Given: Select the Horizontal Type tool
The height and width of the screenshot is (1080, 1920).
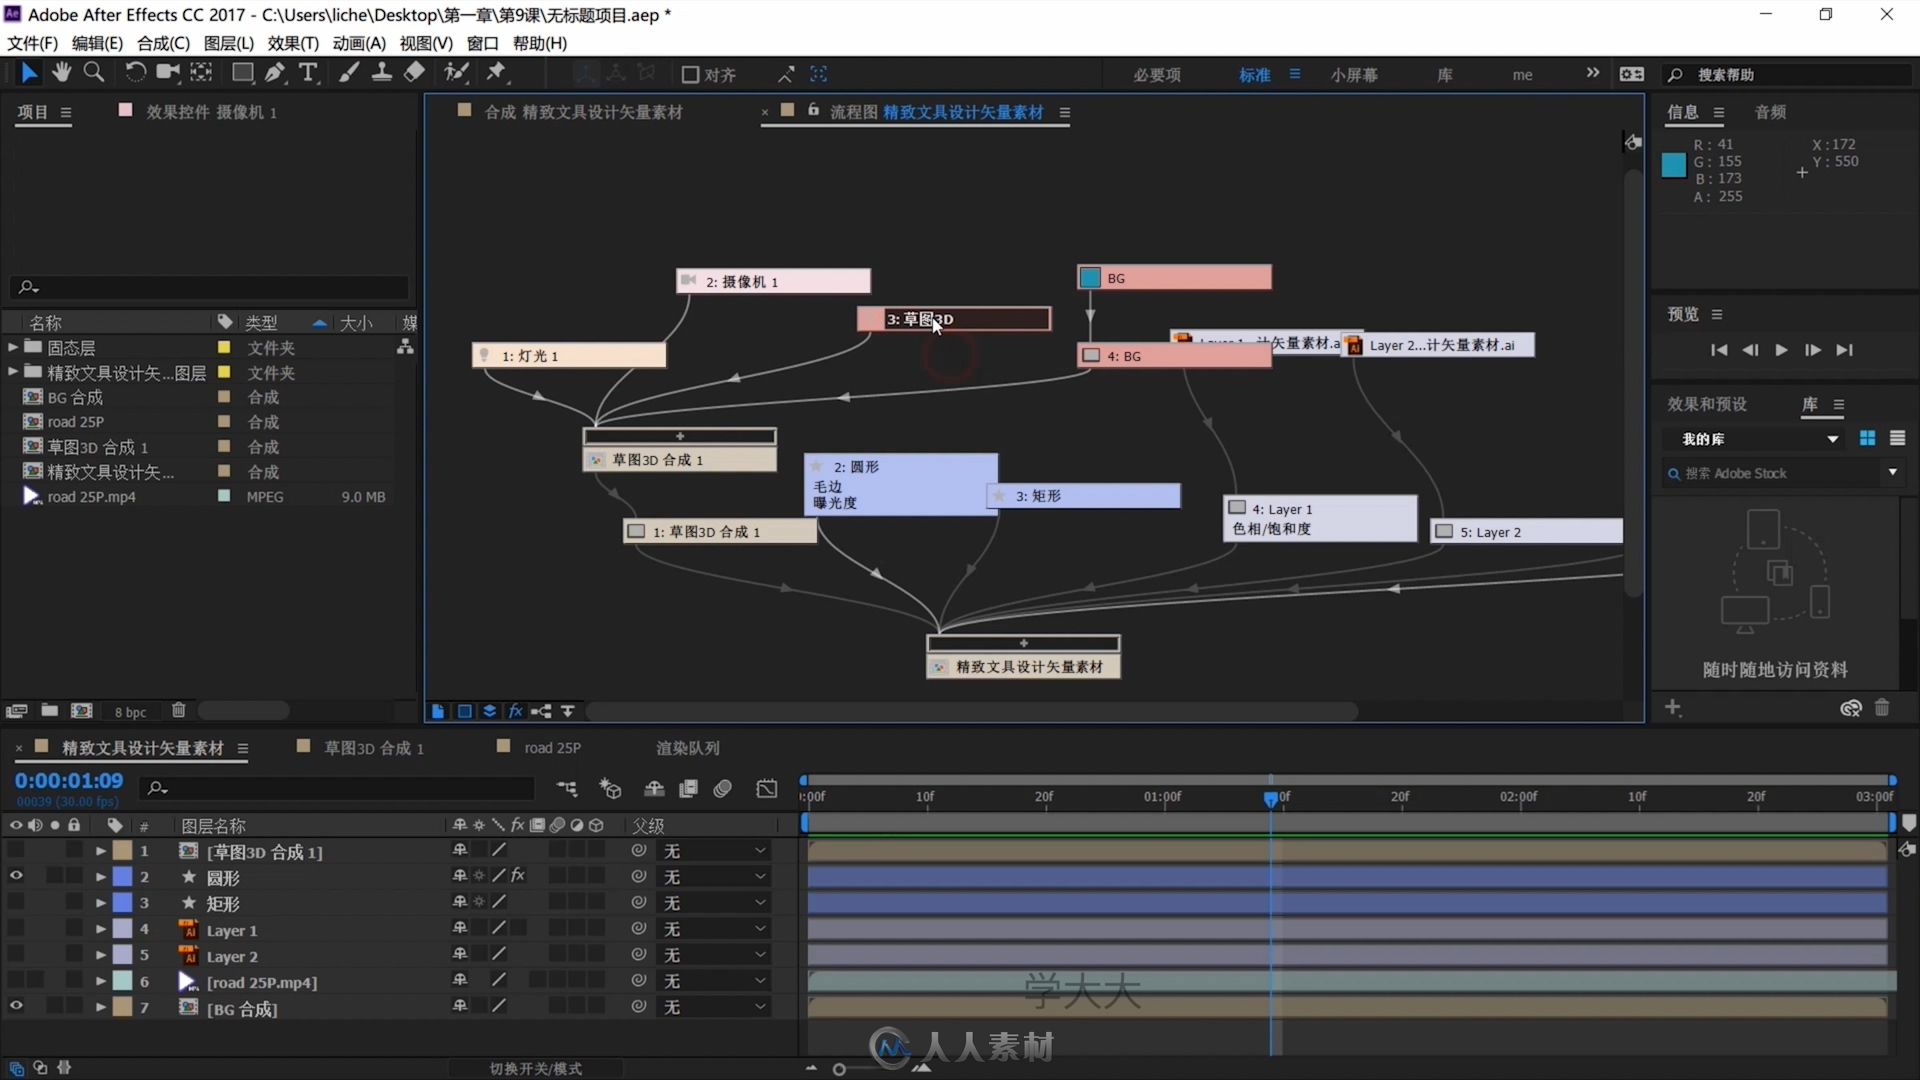Looking at the screenshot, I should (x=308, y=72).
